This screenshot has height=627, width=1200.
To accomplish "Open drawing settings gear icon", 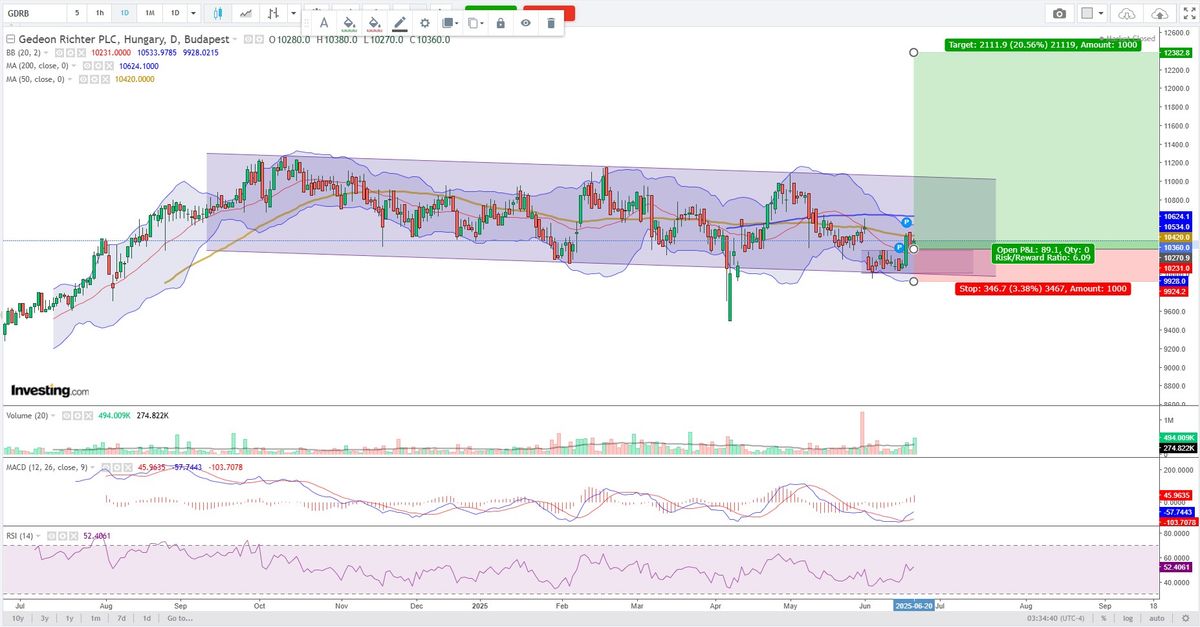I will 425,23.
